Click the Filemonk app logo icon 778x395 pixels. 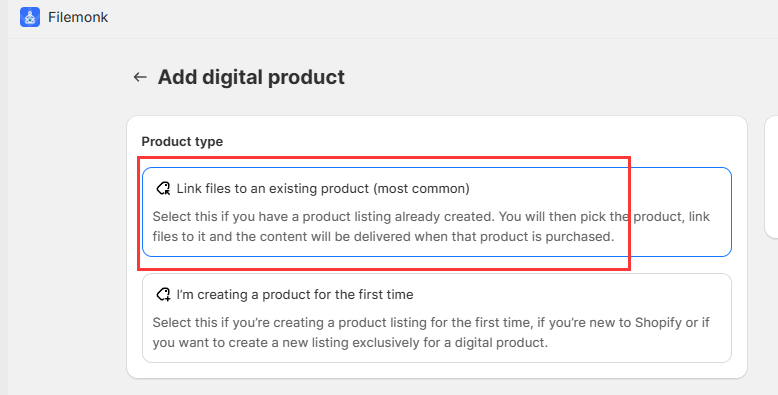tap(30, 17)
